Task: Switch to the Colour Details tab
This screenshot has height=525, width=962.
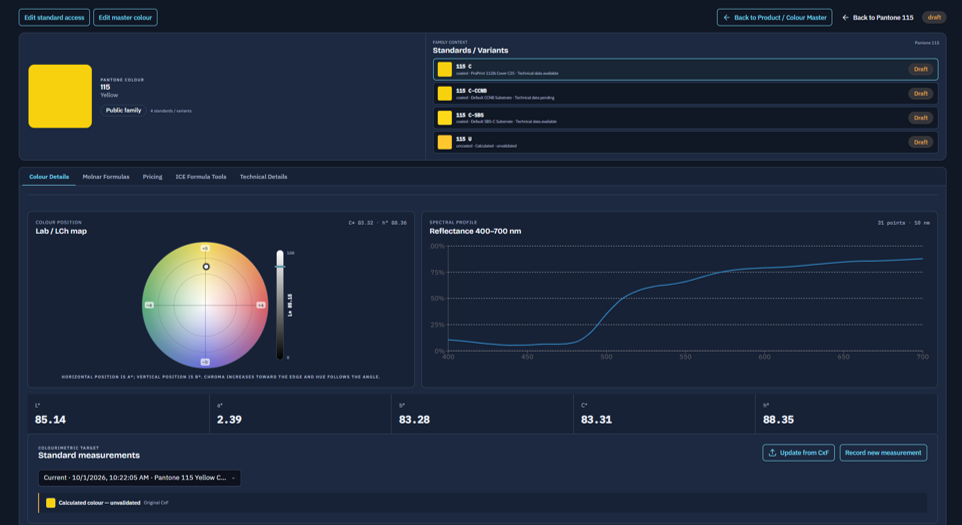Action: pos(49,177)
